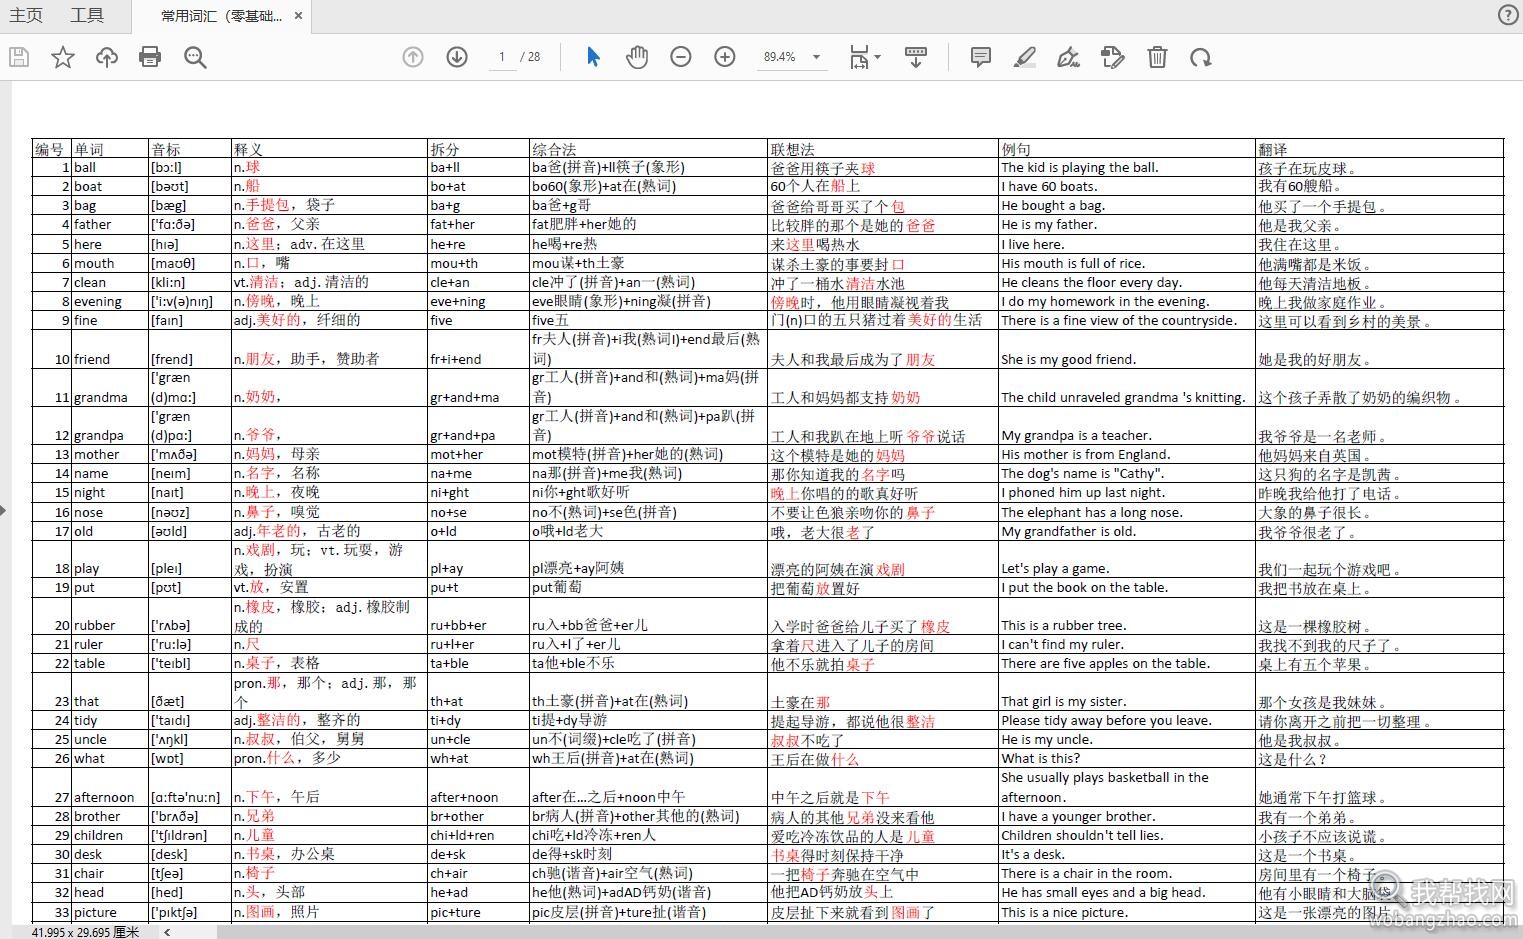Click the split 'chi+ld+ren' cell
The height and width of the screenshot is (939, 1523).
tap(462, 835)
